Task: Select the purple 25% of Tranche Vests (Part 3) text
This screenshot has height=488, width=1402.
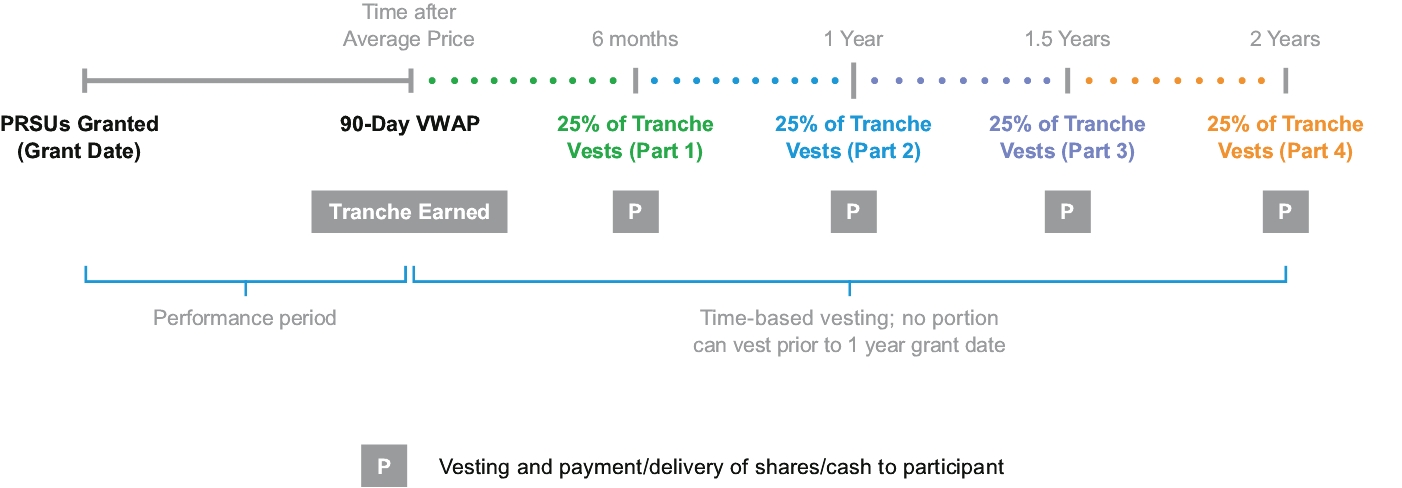Action: [1067, 138]
